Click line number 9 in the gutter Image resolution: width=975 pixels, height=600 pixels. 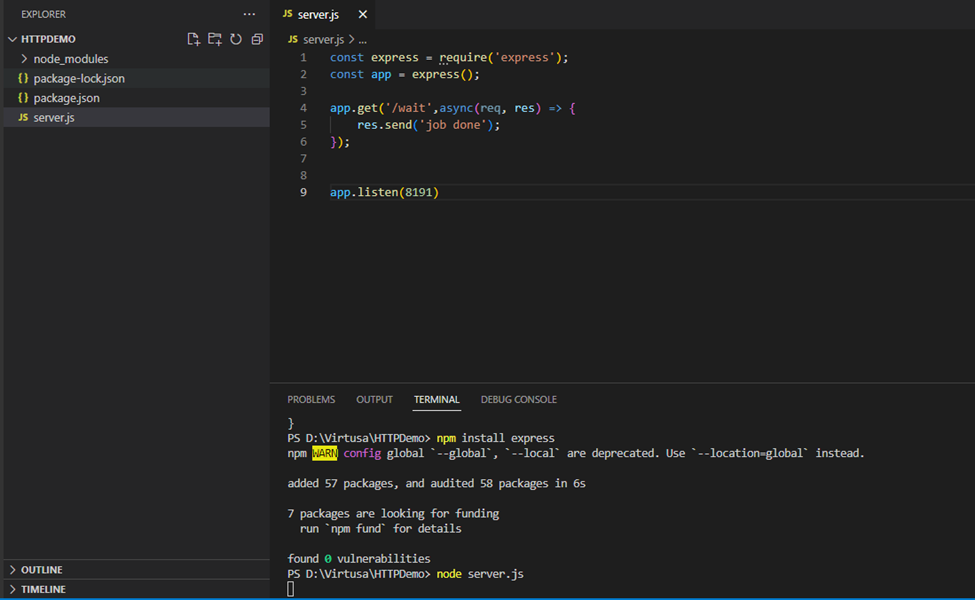303,192
